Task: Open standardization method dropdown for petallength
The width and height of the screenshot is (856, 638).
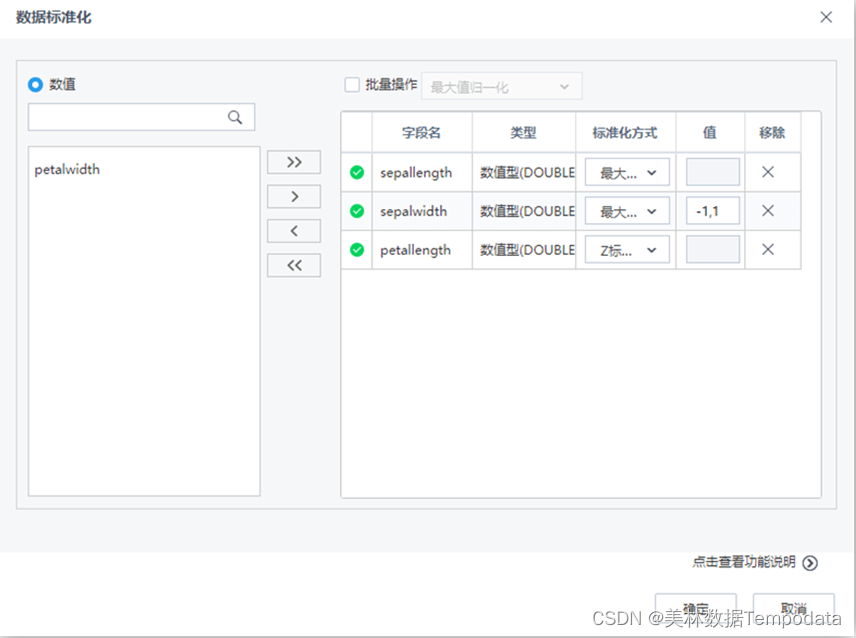Action: [627, 250]
